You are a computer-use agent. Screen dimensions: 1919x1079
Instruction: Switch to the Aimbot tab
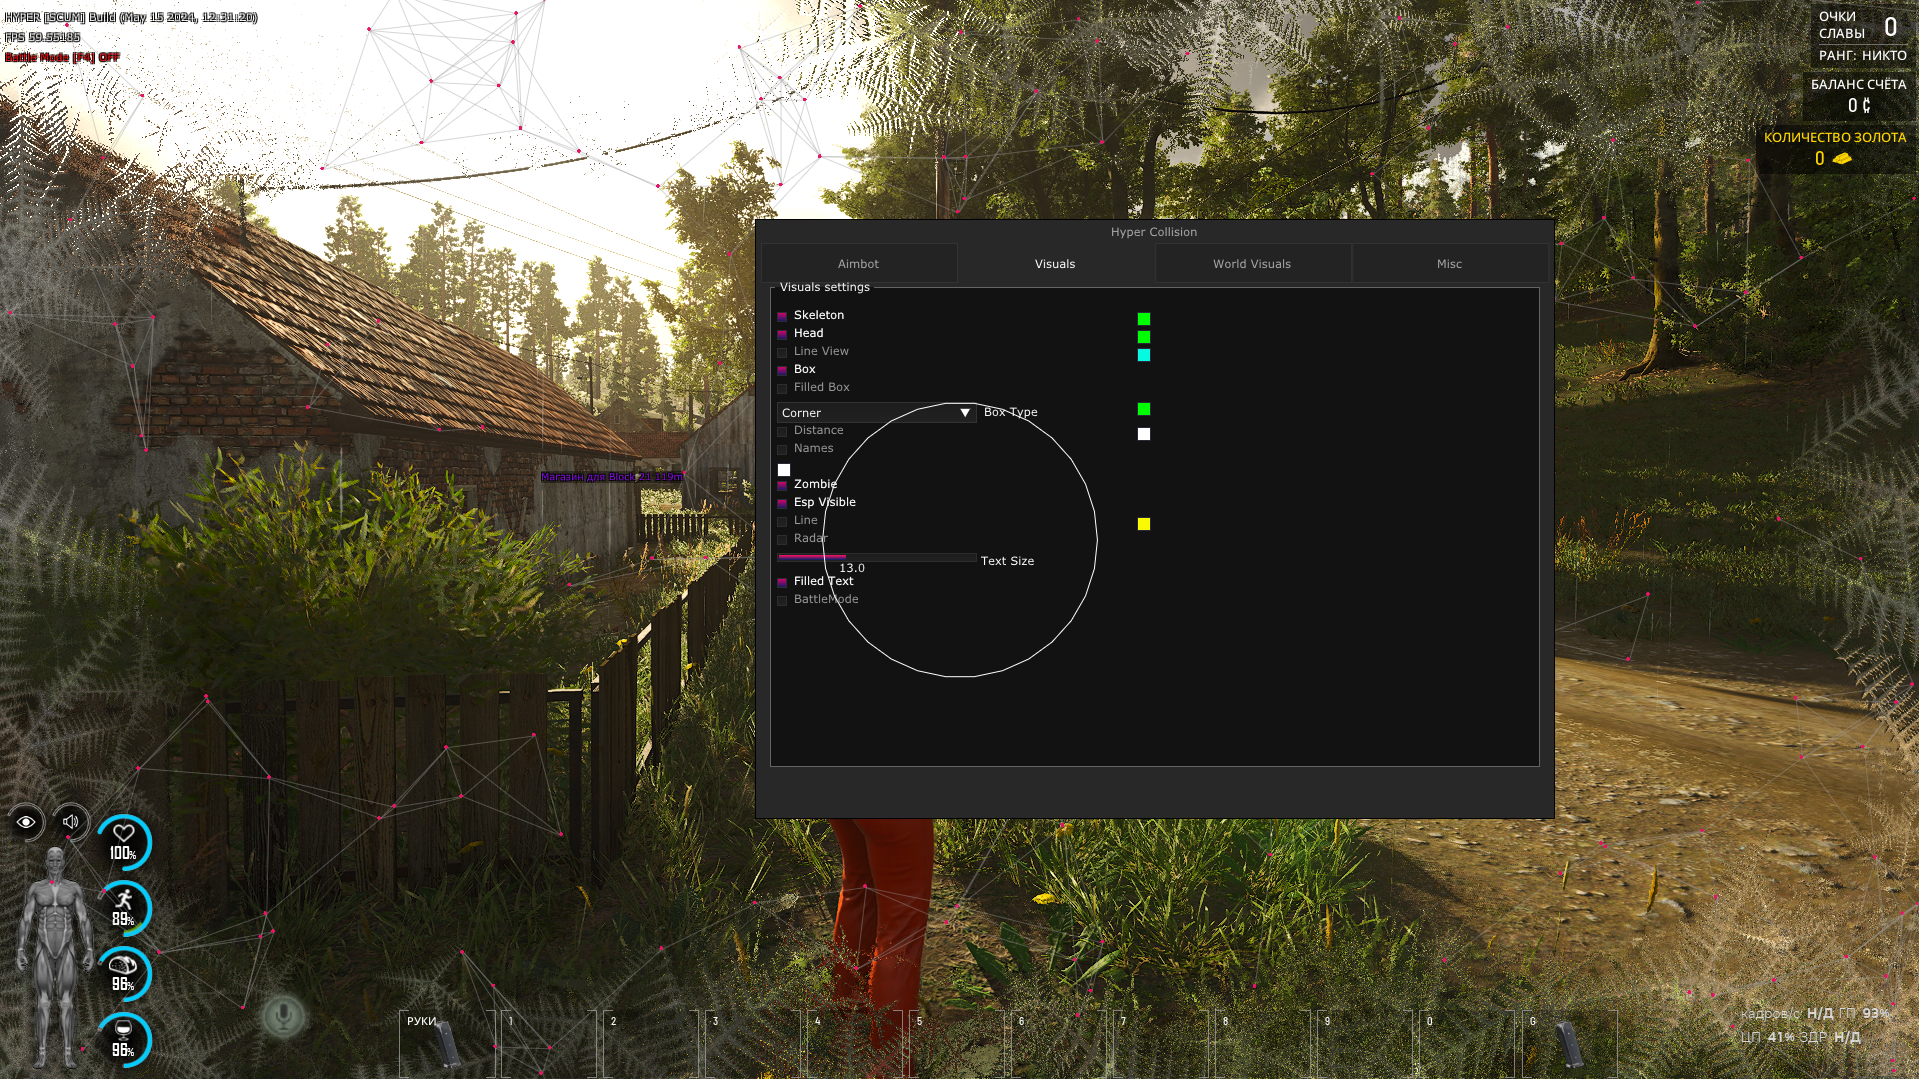[x=858, y=264]
